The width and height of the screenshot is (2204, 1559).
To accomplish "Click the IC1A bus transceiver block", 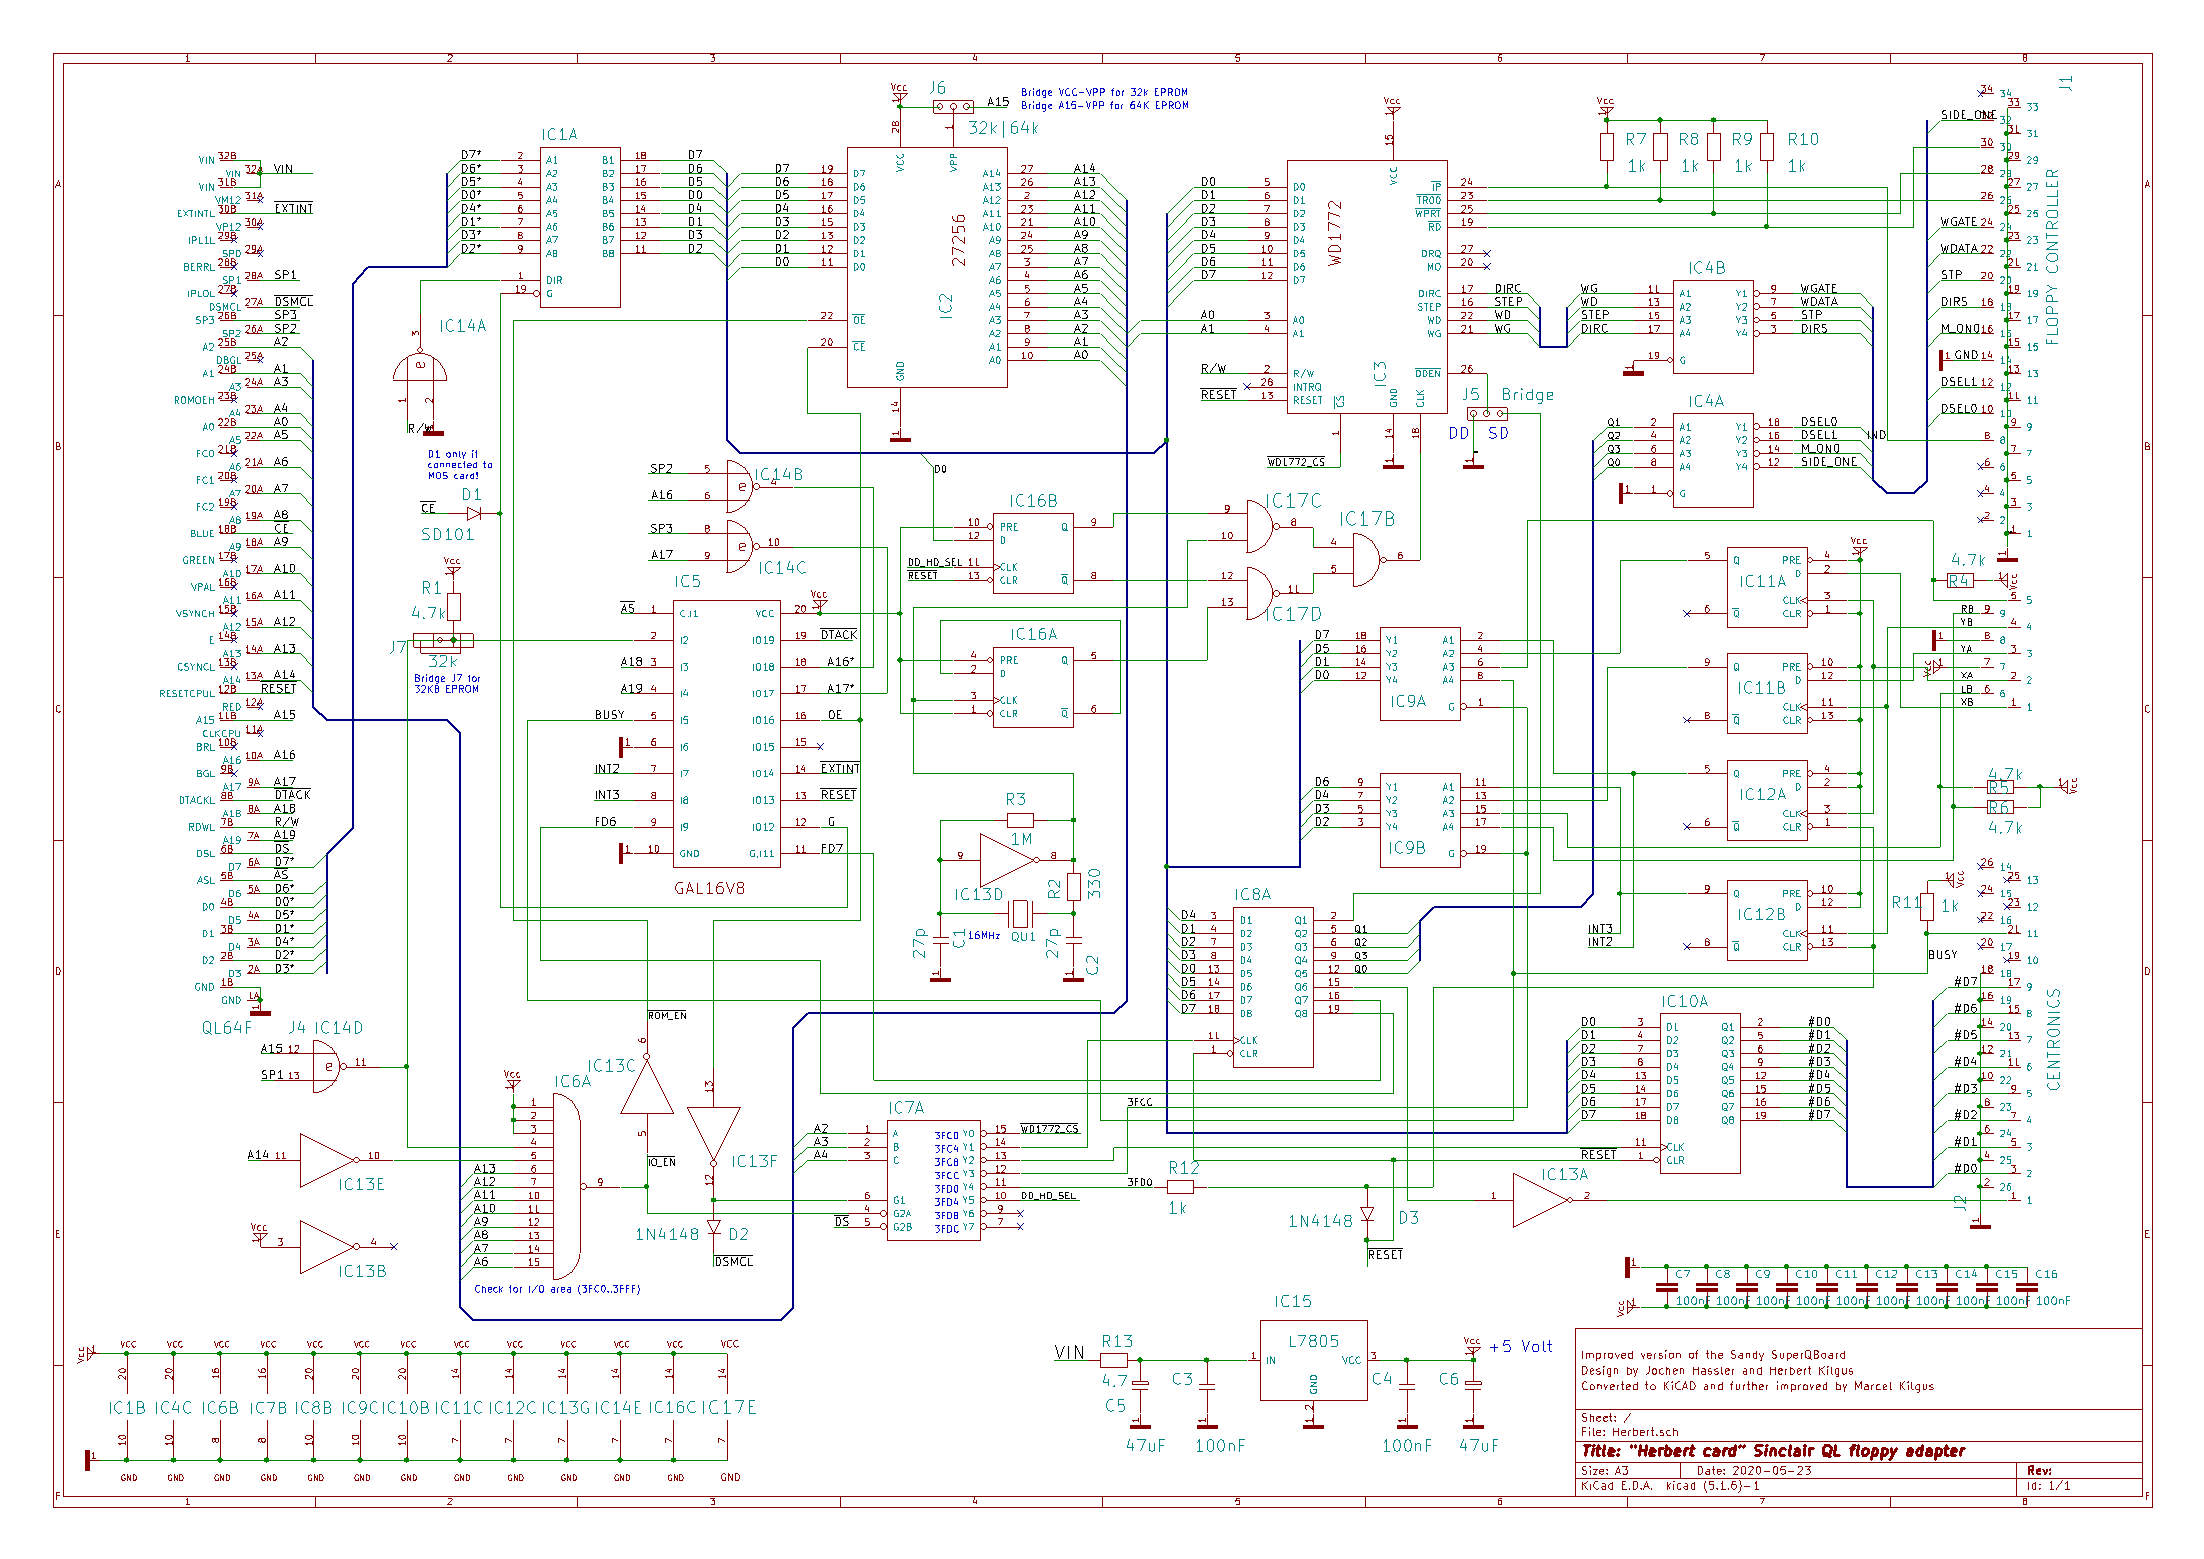I will pyautogui.click(x=580, y=227).
